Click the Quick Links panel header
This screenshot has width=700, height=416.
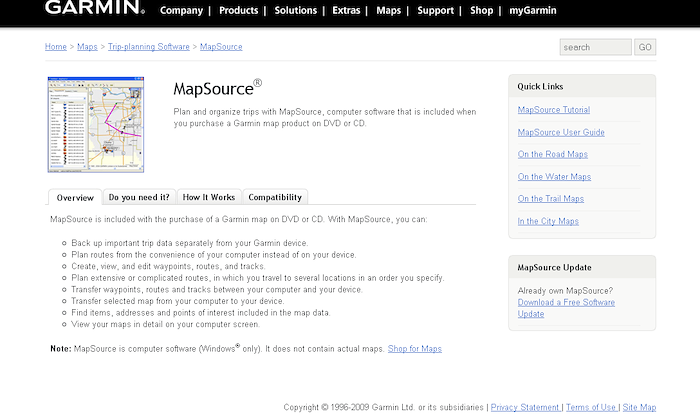point(582,87)
